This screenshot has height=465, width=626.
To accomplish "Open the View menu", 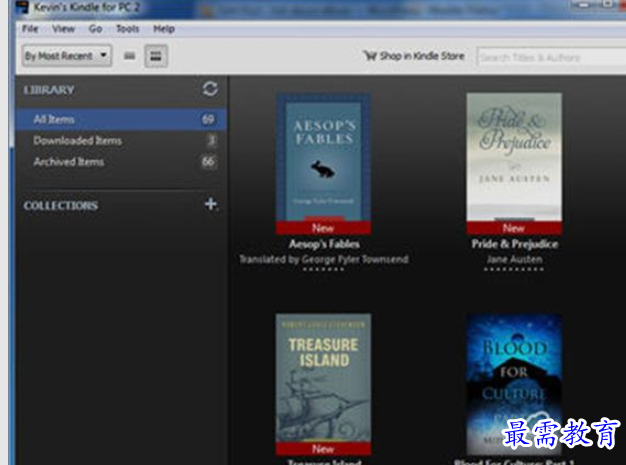I will coord(63,29).
